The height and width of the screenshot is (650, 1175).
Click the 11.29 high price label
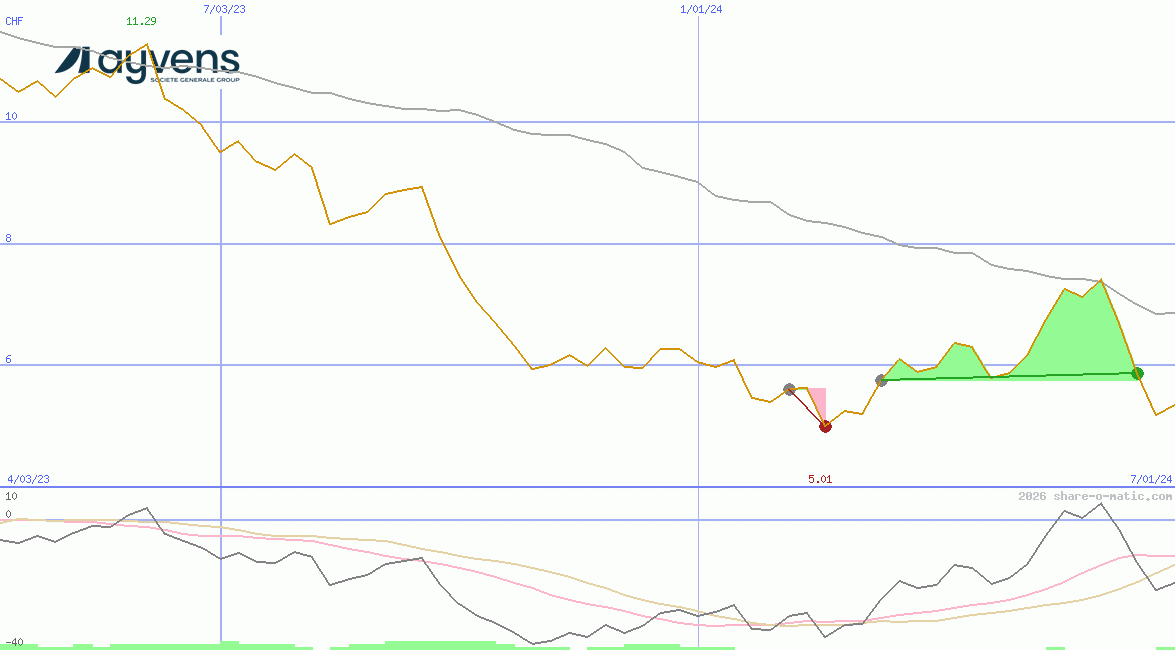[141, 21]
